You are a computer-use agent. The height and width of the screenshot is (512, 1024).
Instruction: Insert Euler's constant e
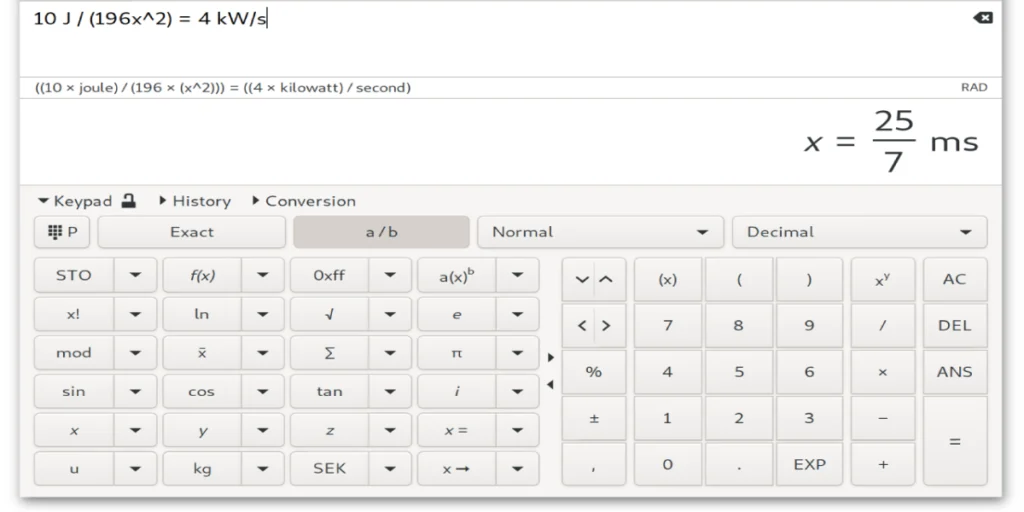tap(456, 314)
